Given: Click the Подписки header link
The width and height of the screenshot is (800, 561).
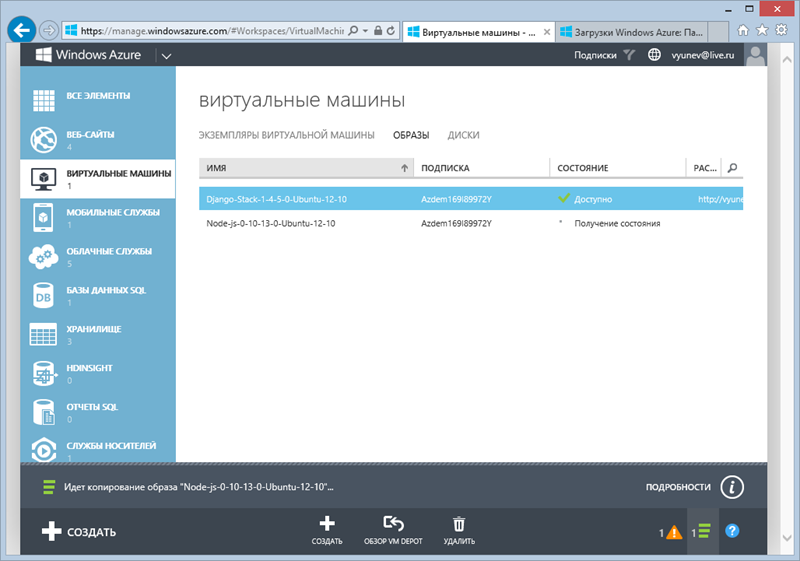Looking at the screenshot, I should pos(595,55).
